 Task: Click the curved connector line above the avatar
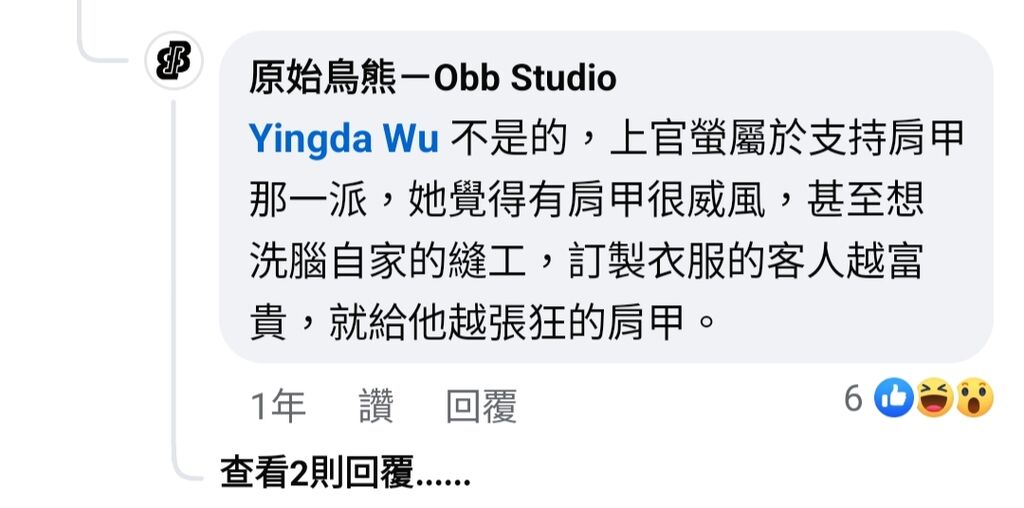point(103,33)
